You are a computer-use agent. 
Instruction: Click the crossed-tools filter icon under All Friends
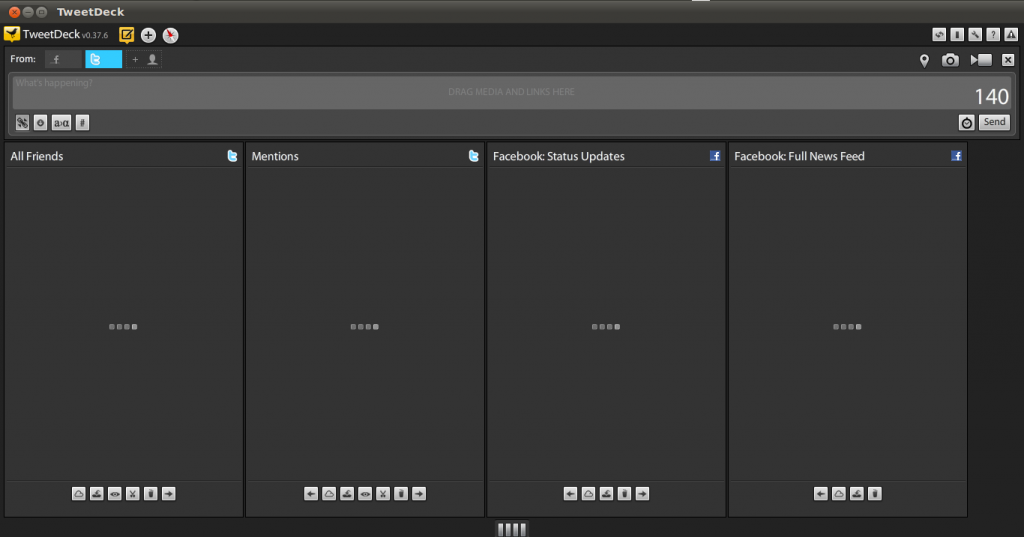[x=133, y=494]
